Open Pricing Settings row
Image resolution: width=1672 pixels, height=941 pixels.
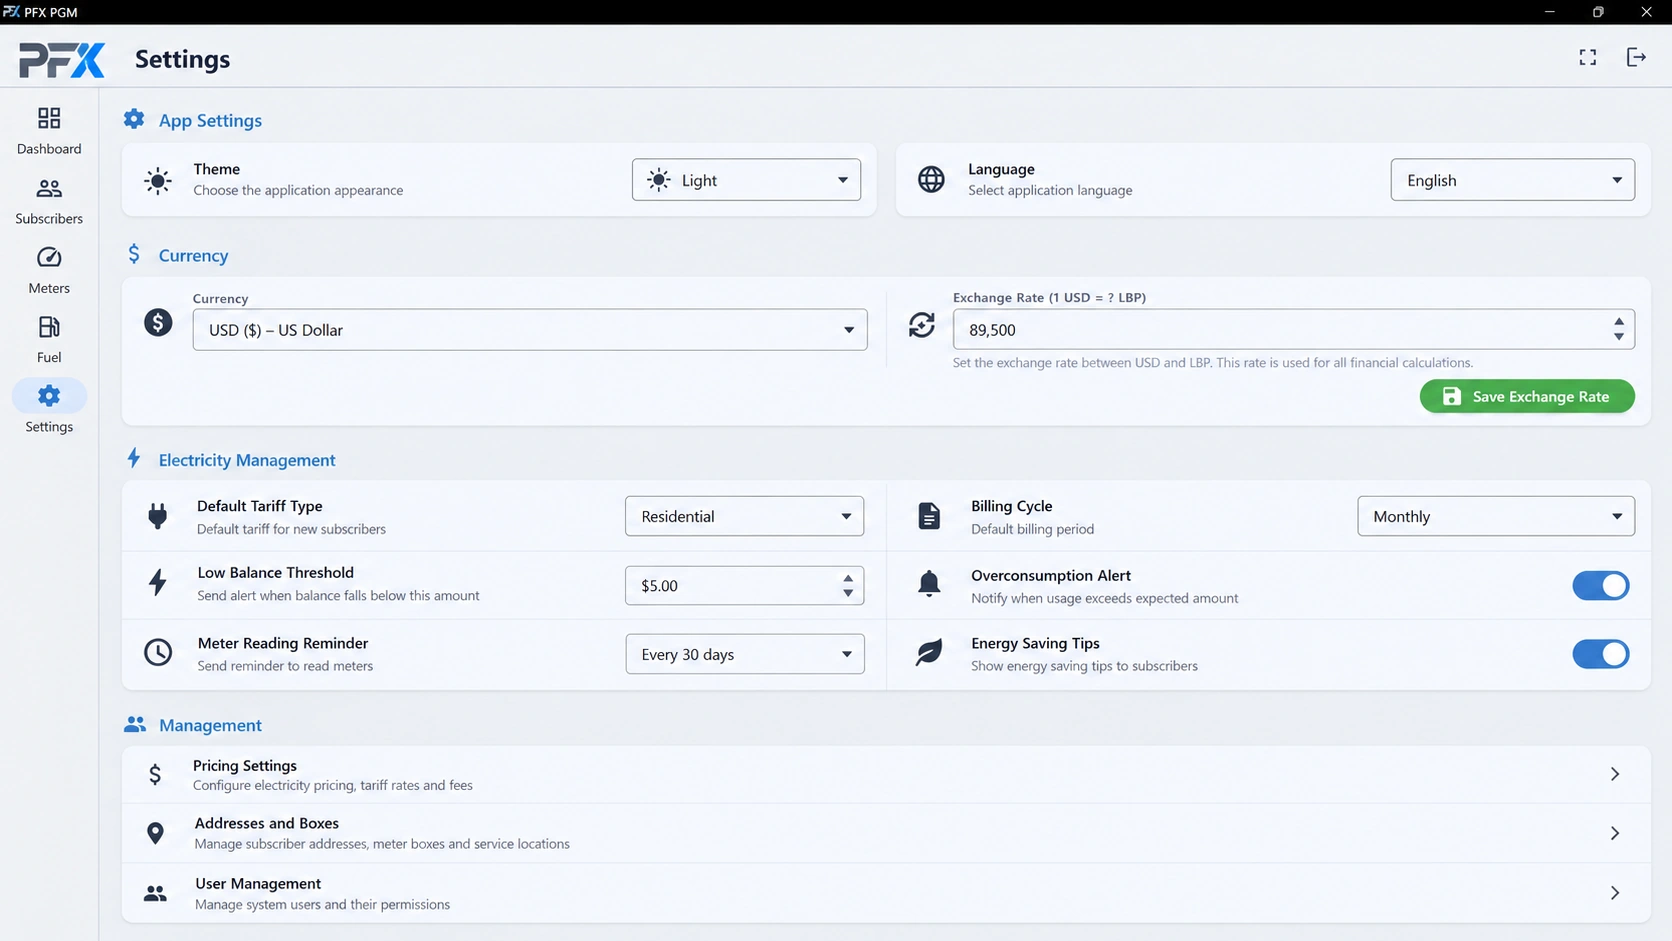click(886, 774)
